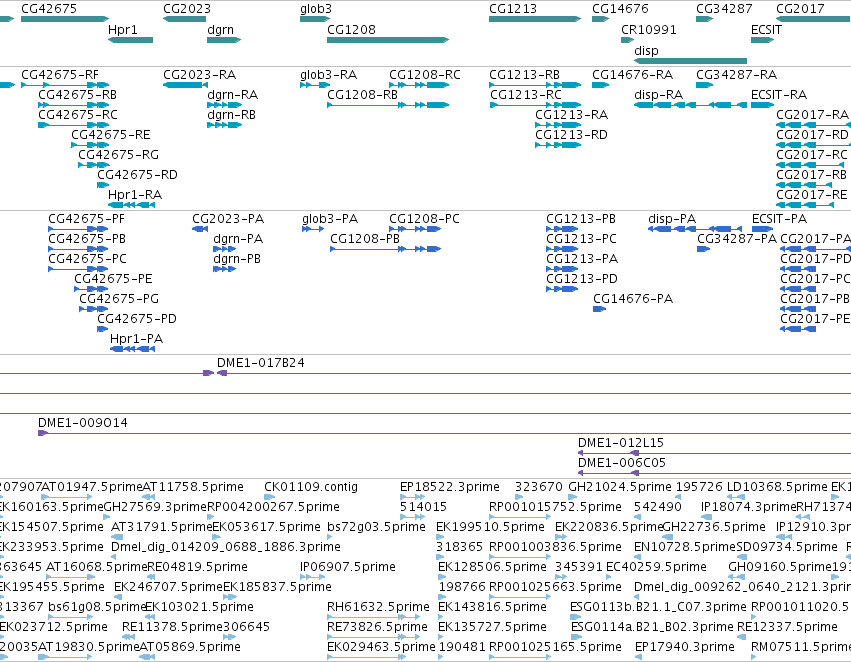Image resolution: width=851 pixels, height=662 pixels.
Task: Select protein ECSIT-PA
Action: tap(763, 229)
